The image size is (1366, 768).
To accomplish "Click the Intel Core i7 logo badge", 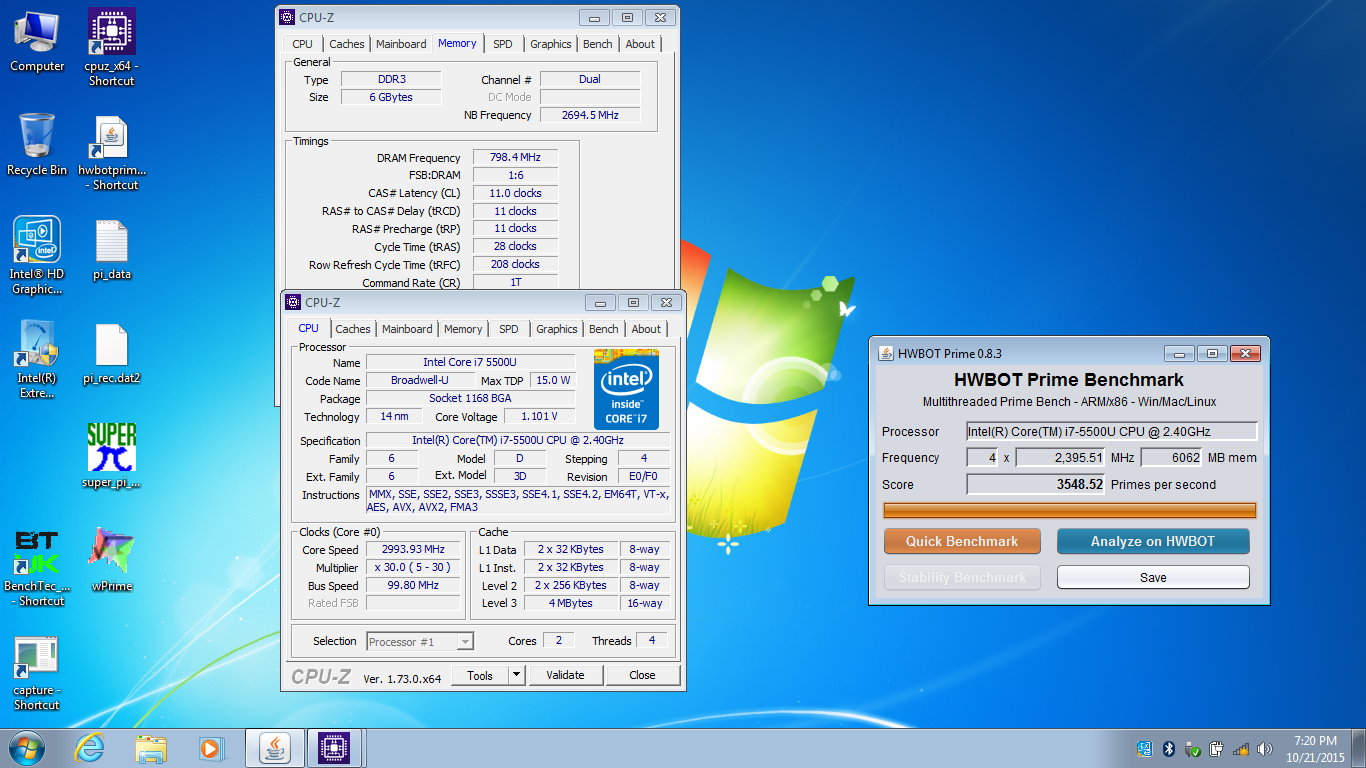I will pyautogui.click(x=626, y=389).
